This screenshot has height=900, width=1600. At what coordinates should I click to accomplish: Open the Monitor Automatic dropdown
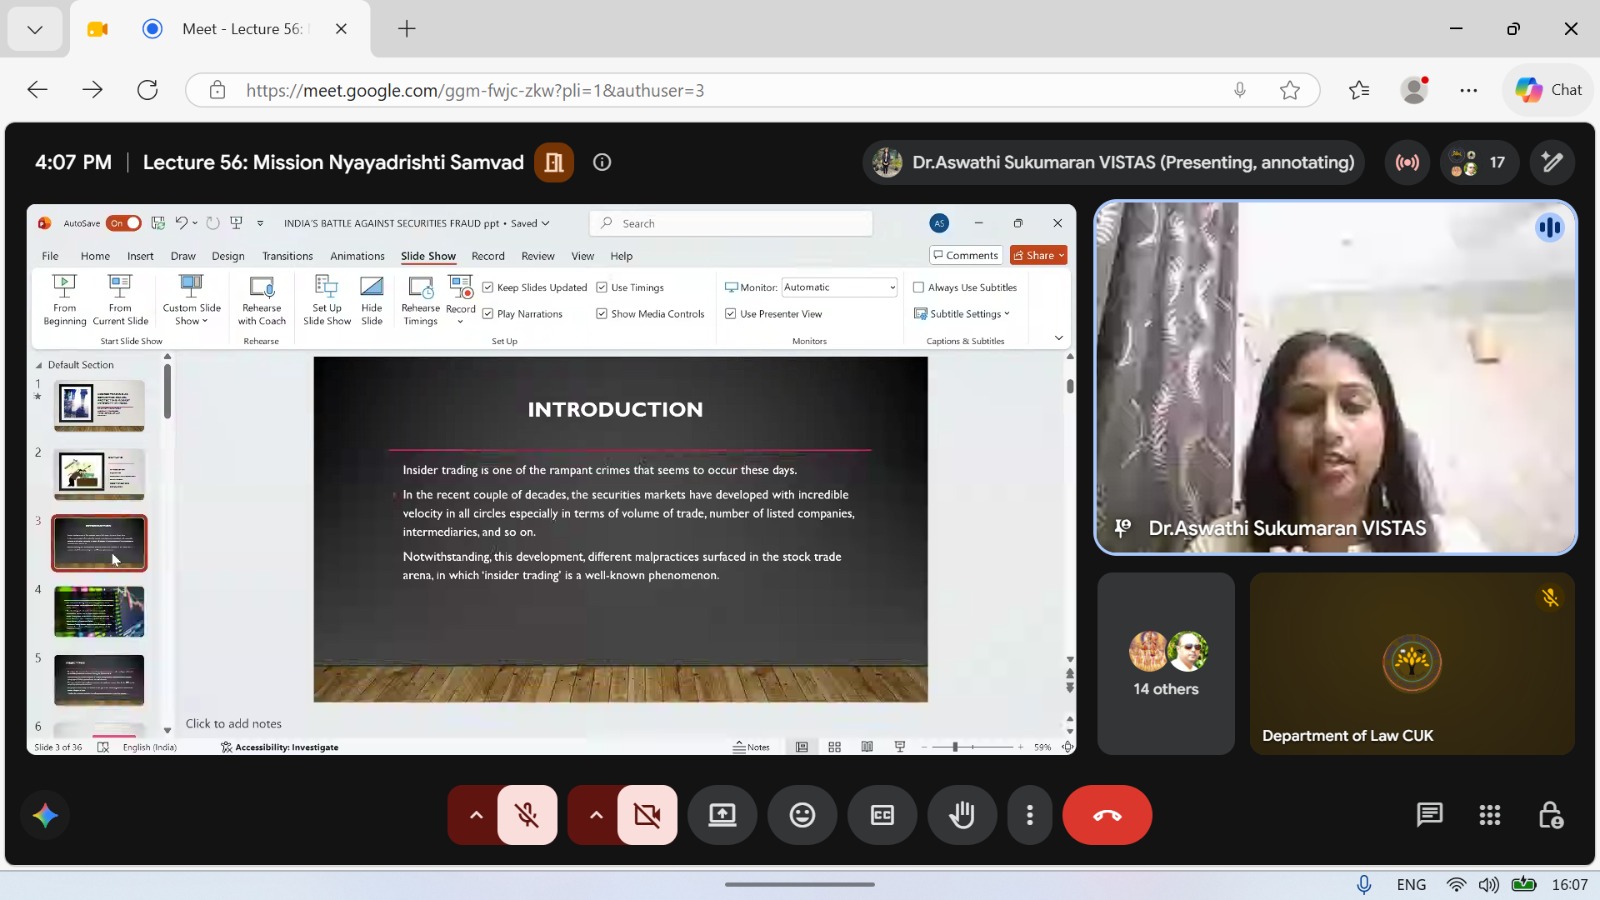point(839,287)
